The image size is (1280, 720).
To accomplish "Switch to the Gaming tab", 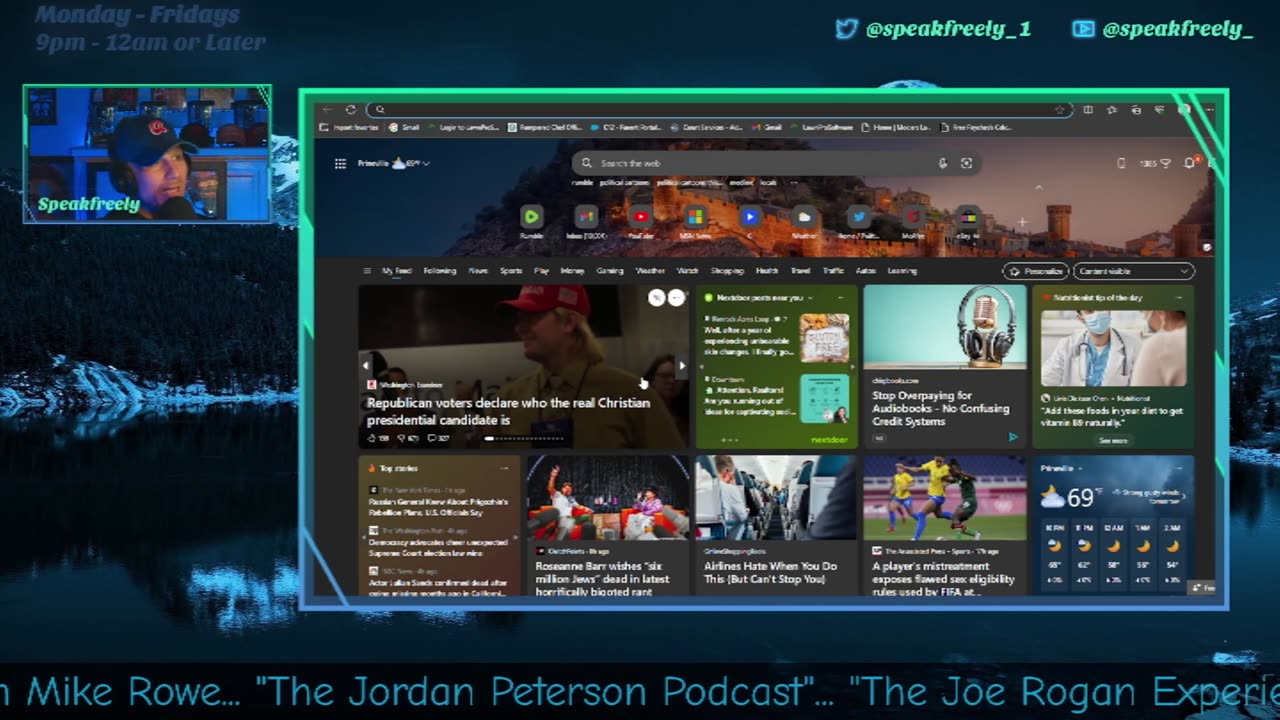I will tap(610, 271).
